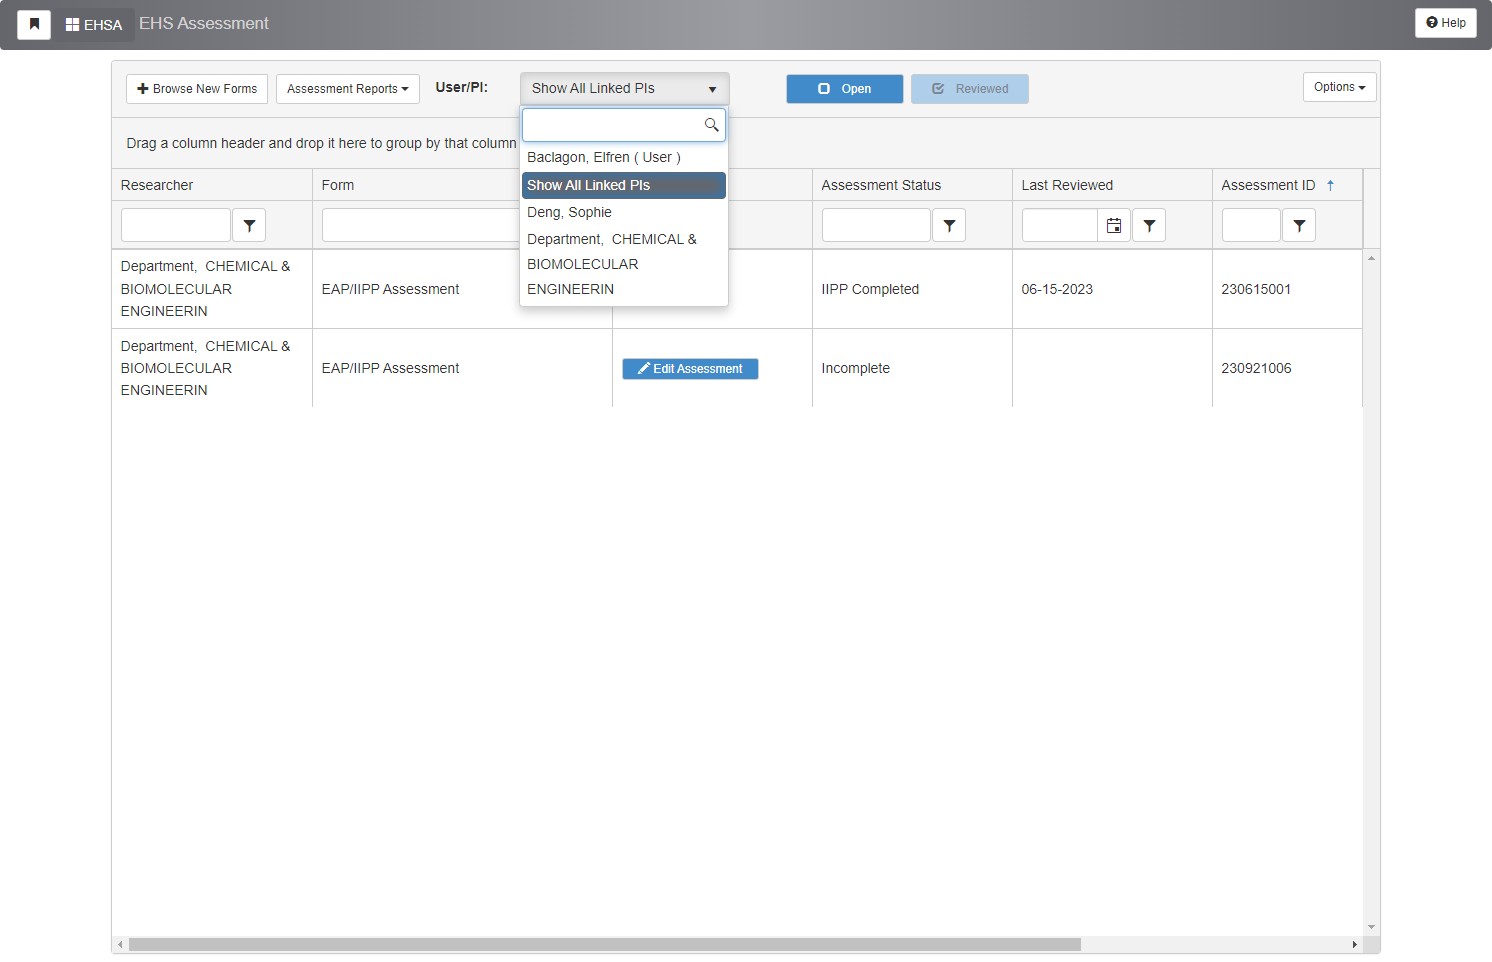
Task: Choose Deng, Sophie from the list
Action: (x=624, y=212)
